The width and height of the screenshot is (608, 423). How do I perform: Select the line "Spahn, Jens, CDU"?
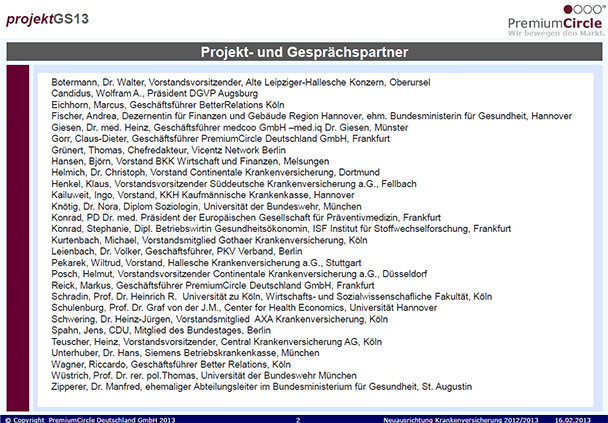(x=161, y=330)
